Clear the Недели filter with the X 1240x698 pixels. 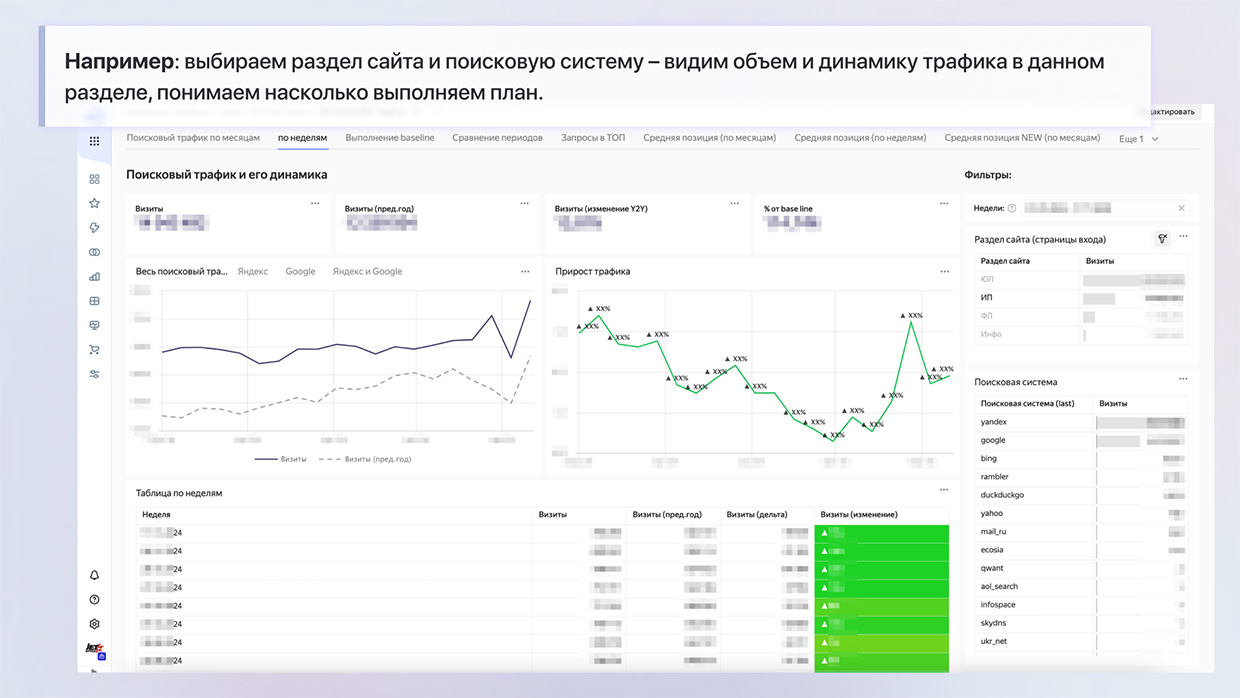[1181, 208]
